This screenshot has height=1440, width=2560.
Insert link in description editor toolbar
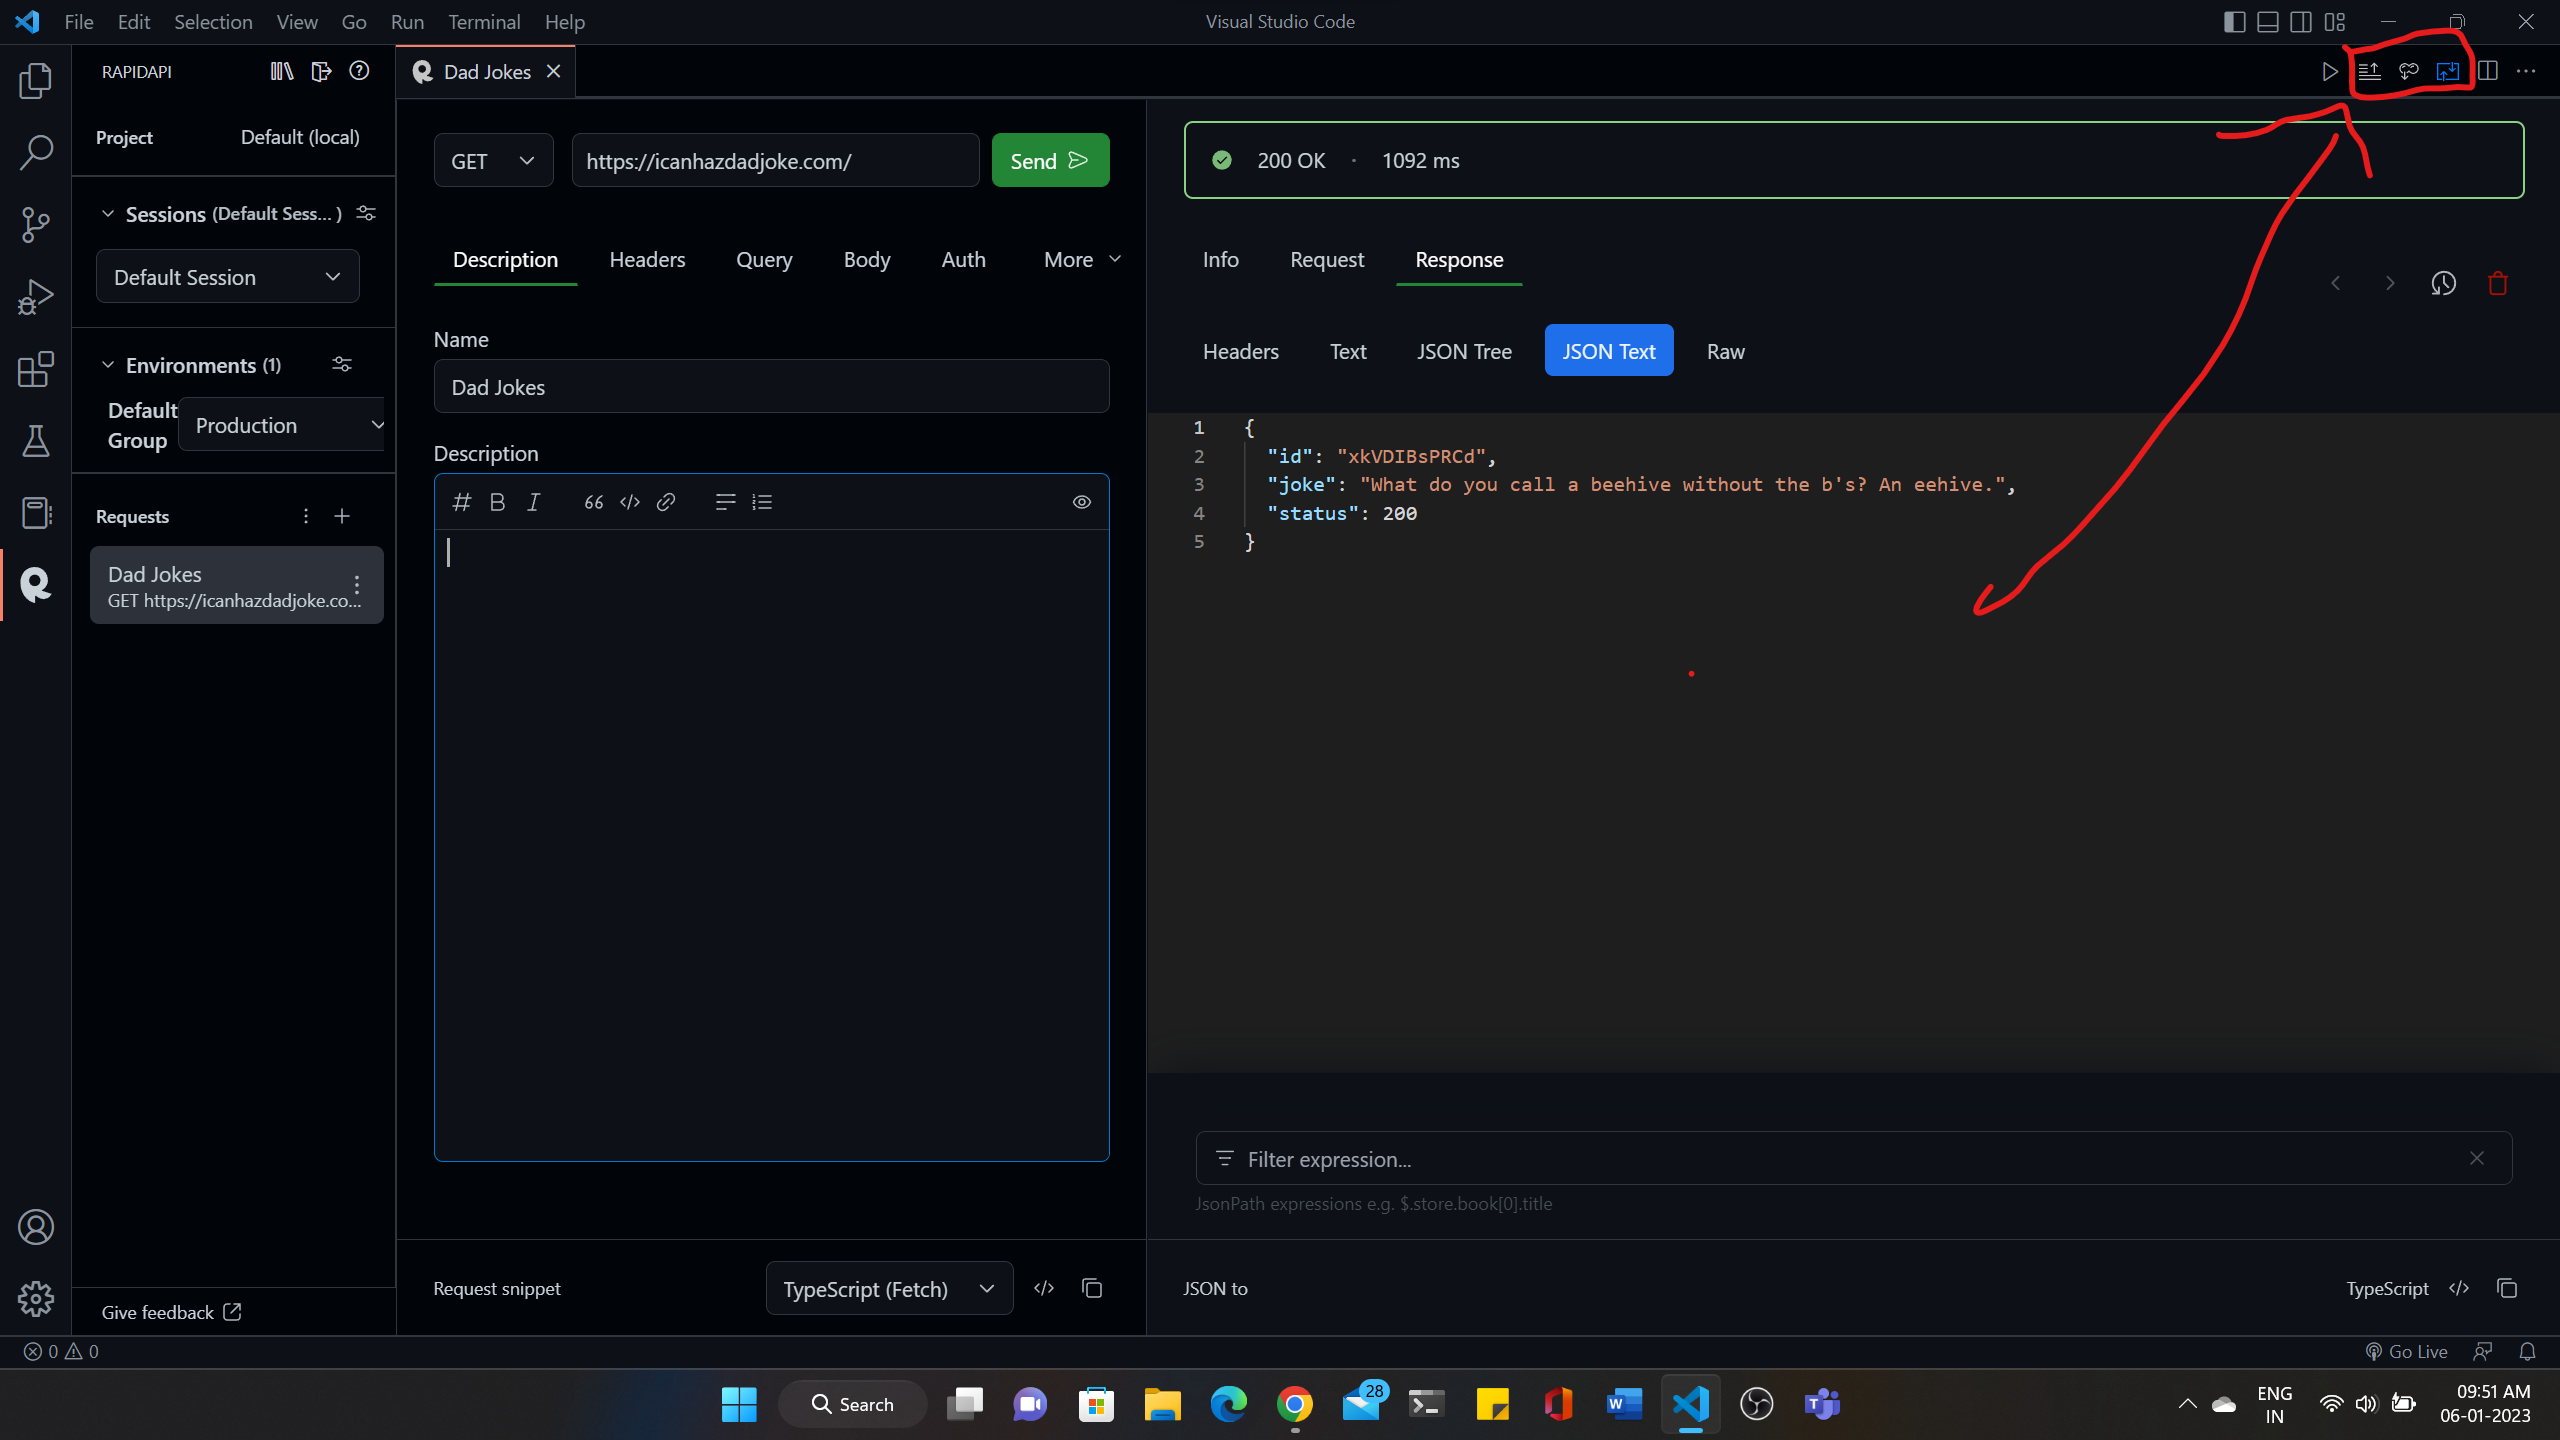(x=666, y=502)
